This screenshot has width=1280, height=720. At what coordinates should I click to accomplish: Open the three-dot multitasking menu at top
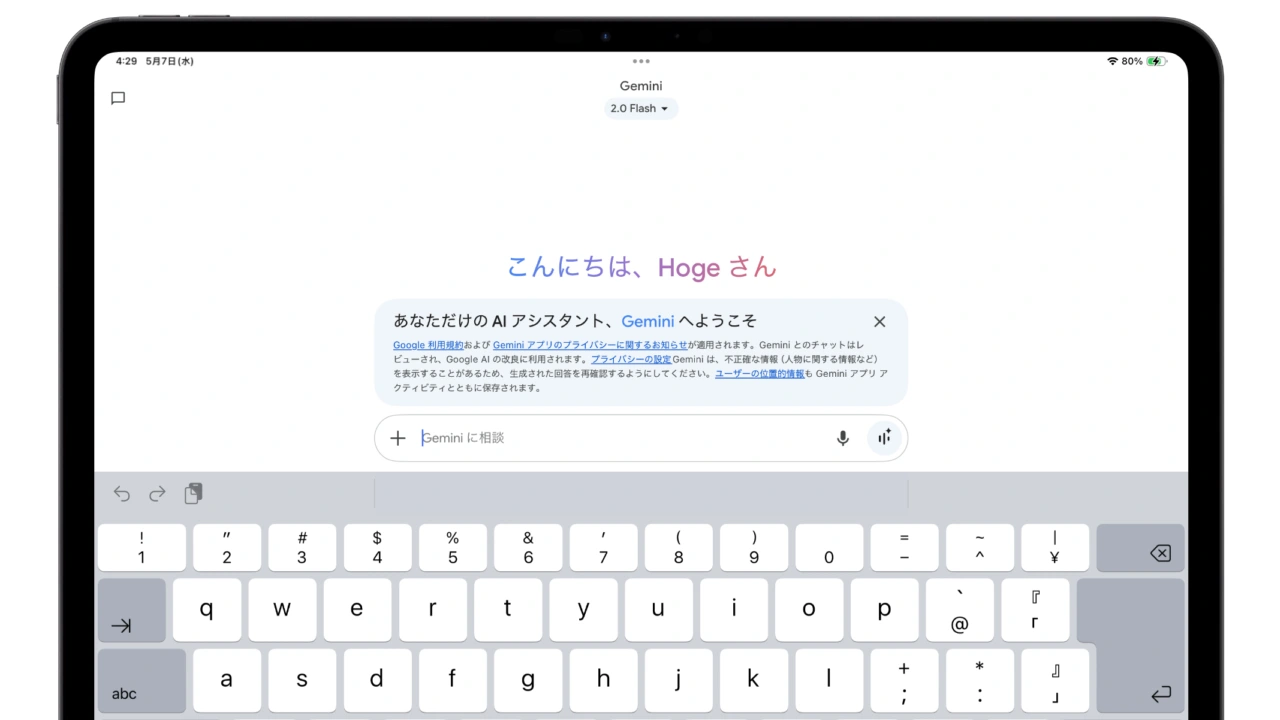[x=641, y=61]
